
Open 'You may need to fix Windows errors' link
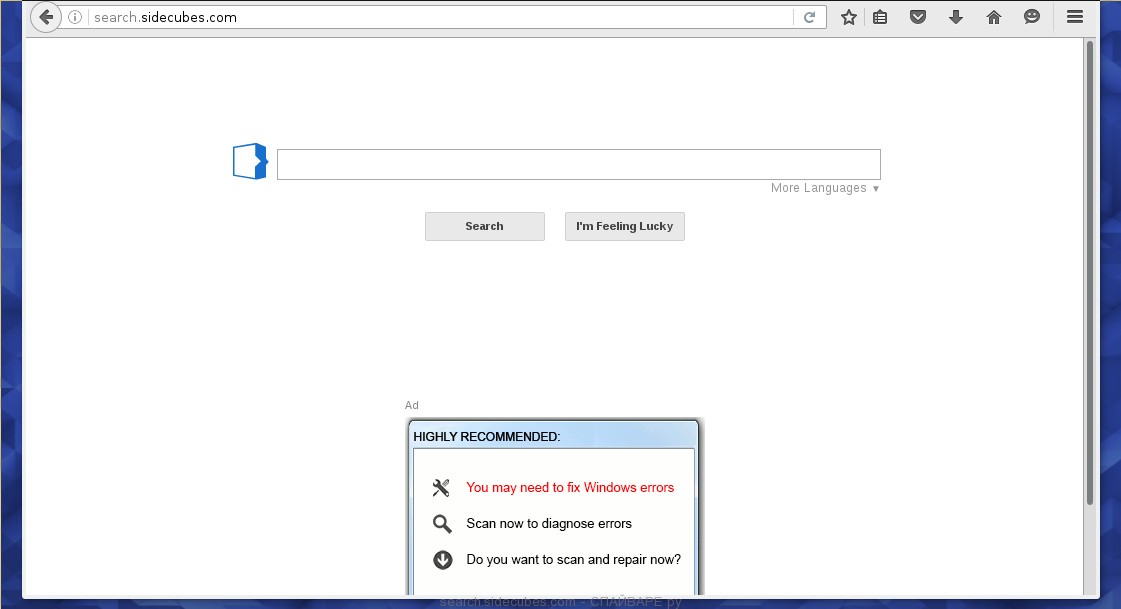[570, 487]
